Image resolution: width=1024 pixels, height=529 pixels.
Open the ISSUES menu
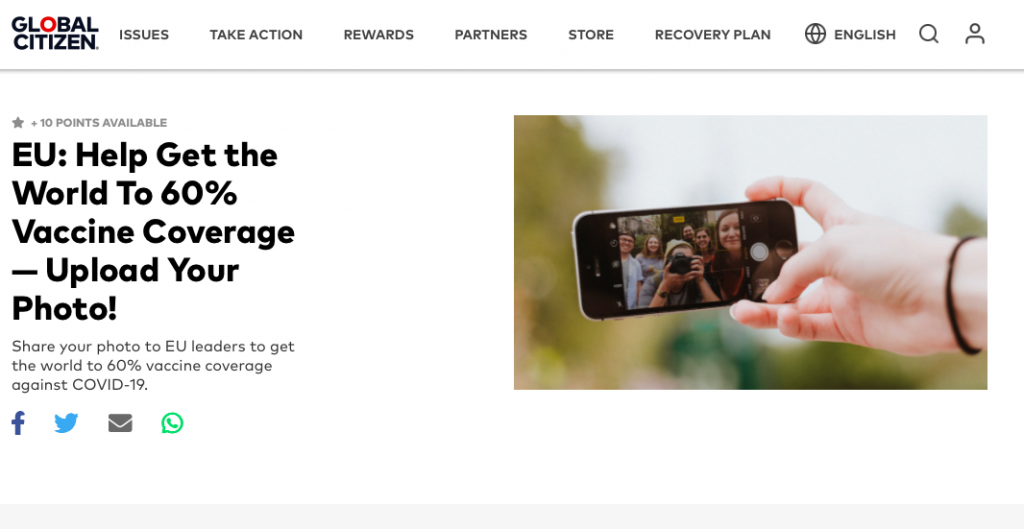point(144,35)
